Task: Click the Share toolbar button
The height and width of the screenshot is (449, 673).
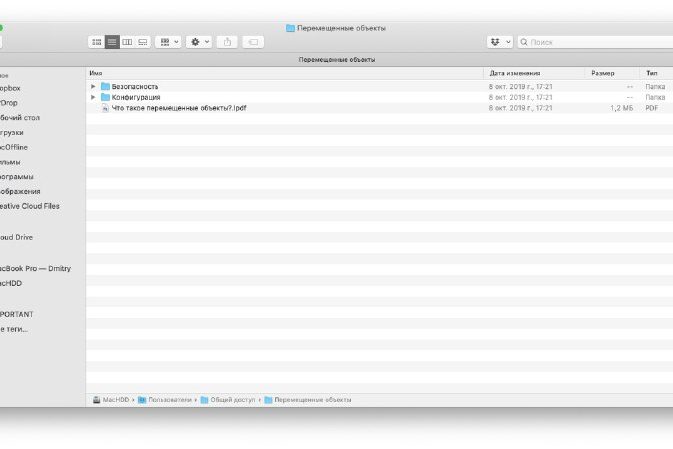Action: tap(227, 42)
